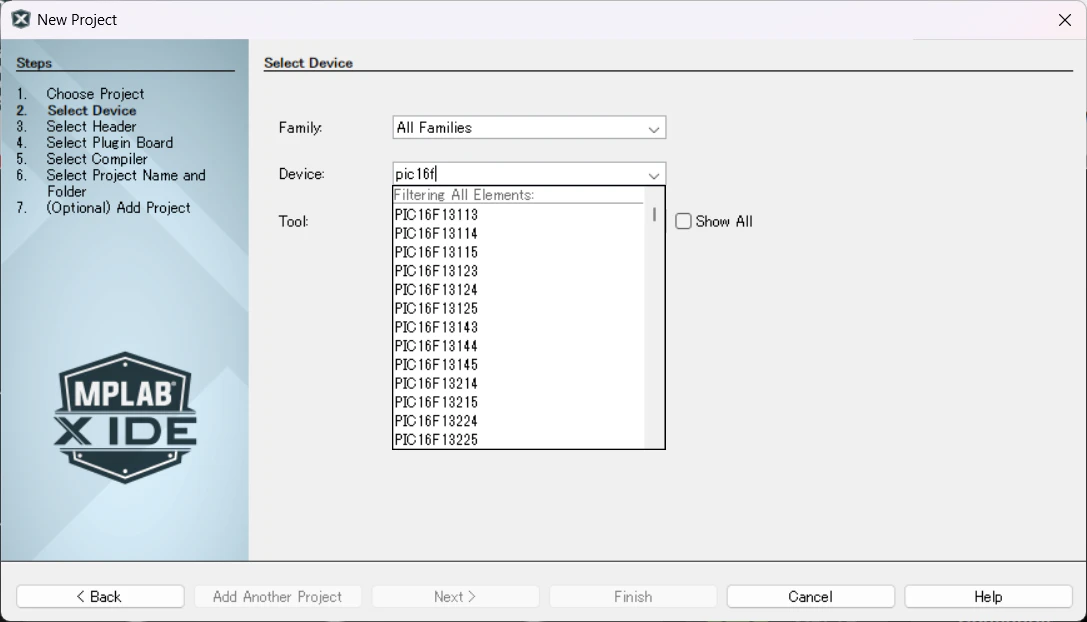The width and height of the screenshot is (1087, 622).
Task: Click the MPLAB X app icon in title bar
Action: (21, 19)
